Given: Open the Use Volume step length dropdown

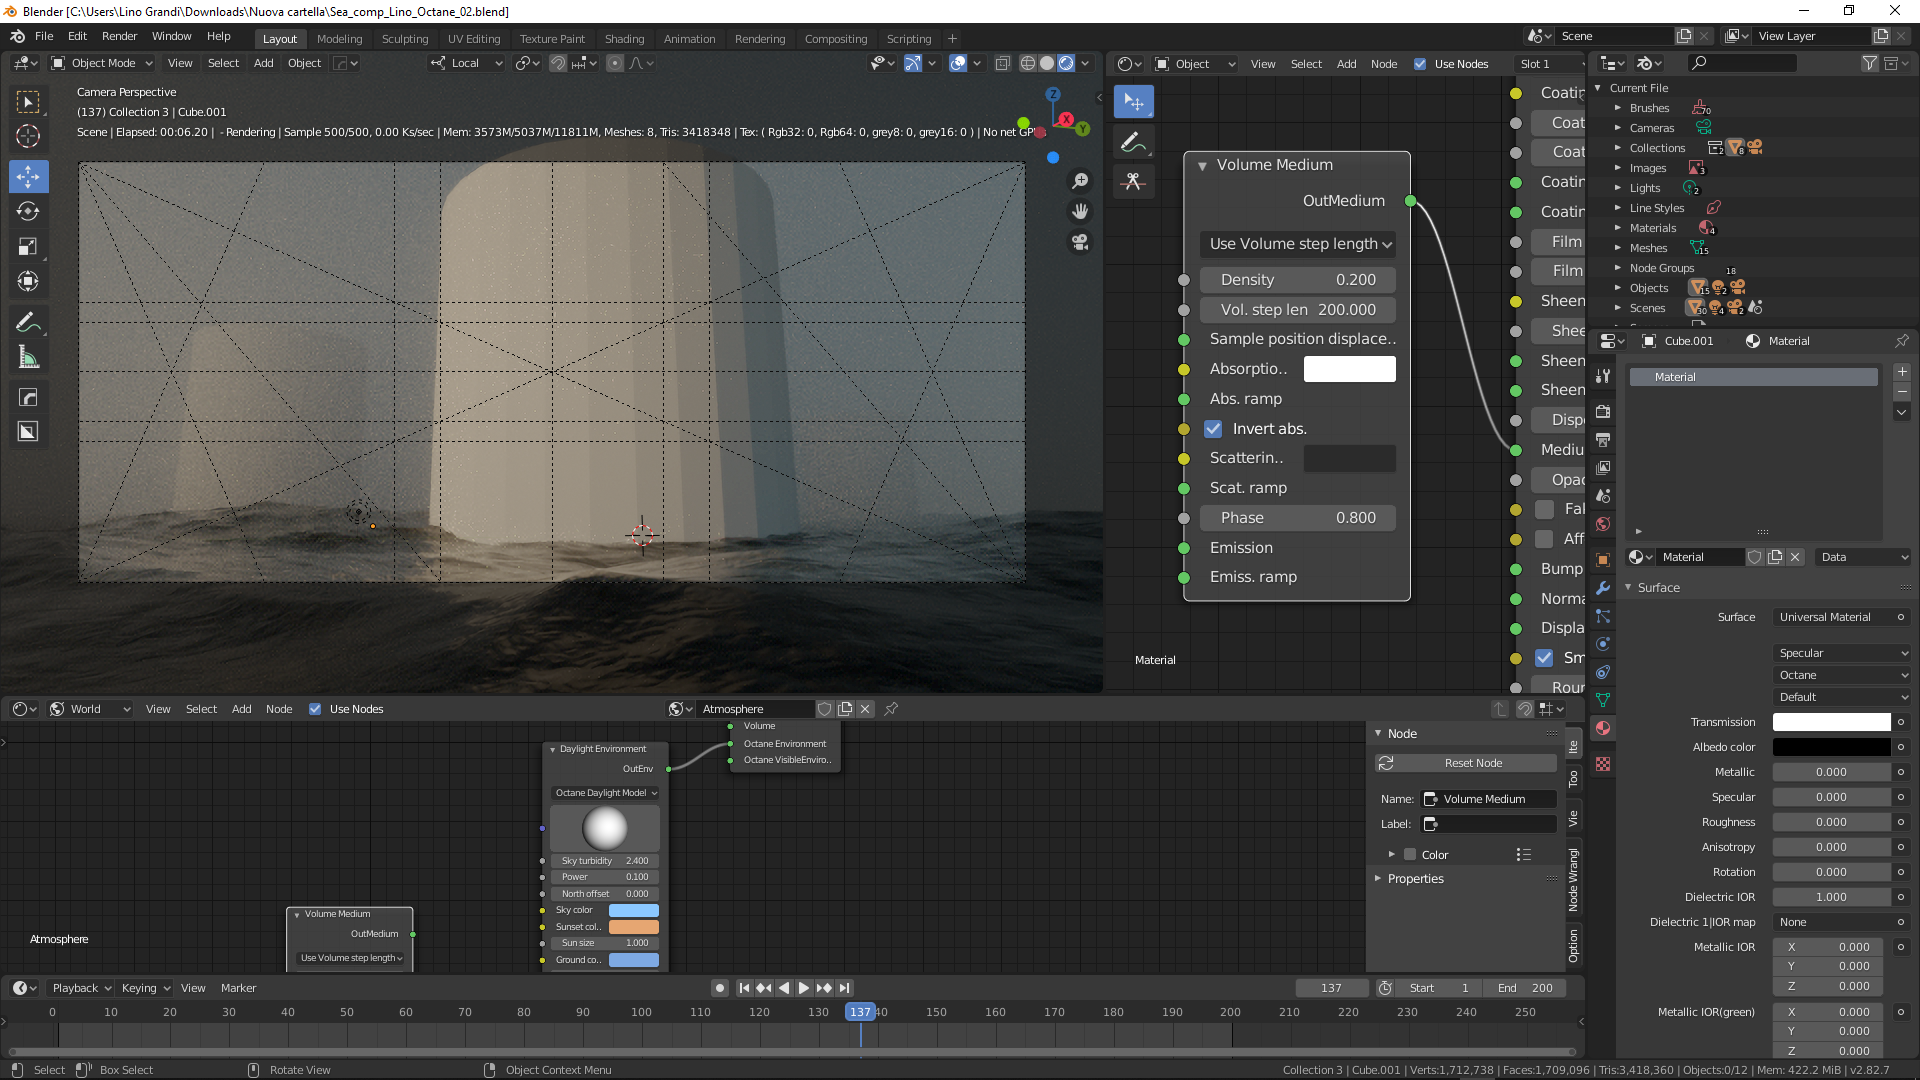Looking at the screenshot, I should tap(1298, 244).
